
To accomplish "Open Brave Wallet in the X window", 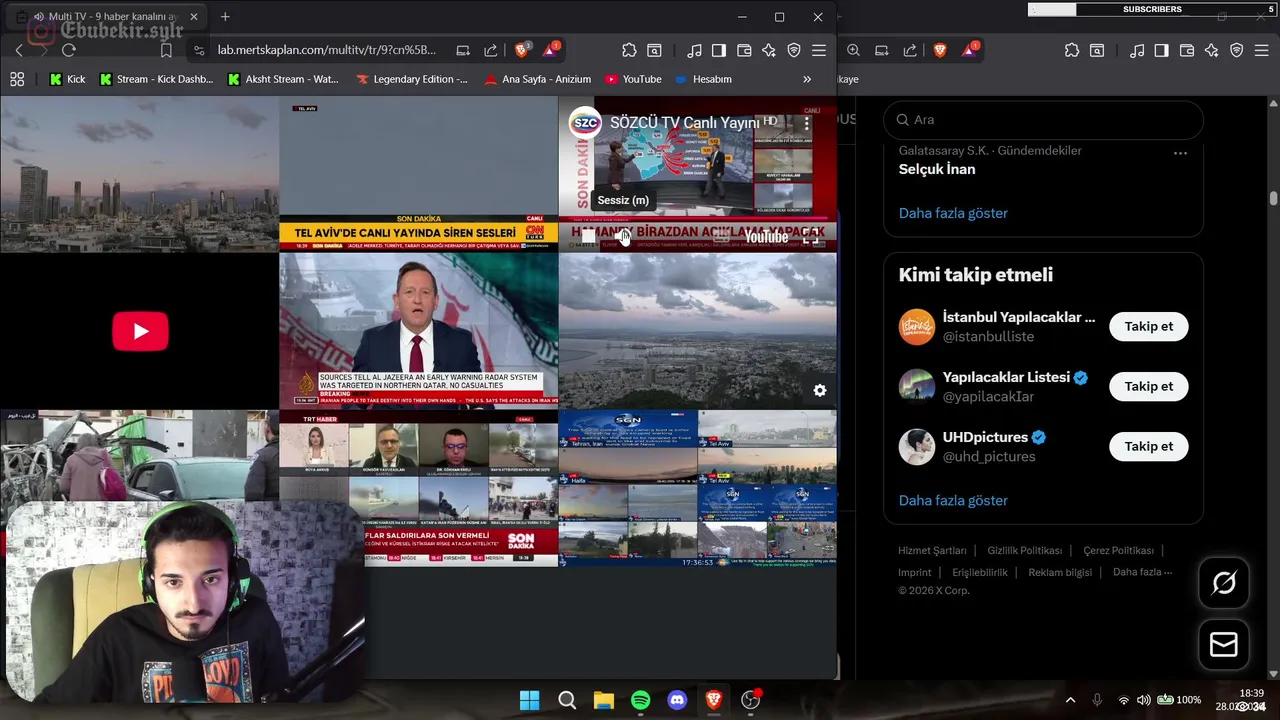I will coord(1187,50).
